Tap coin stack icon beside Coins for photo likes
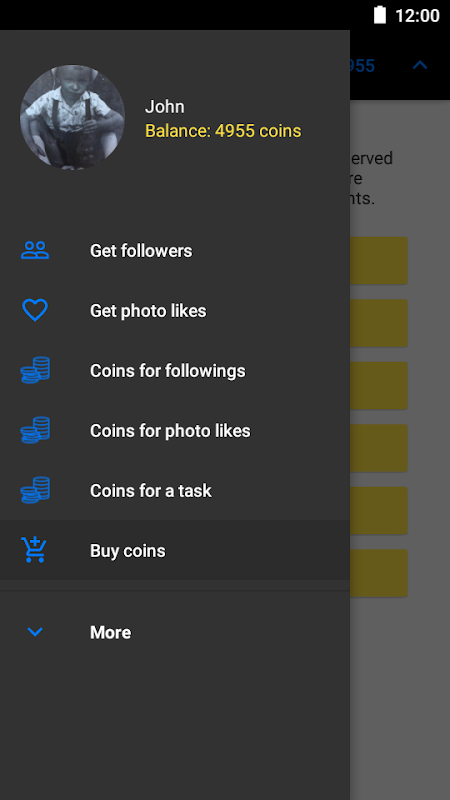 (x=35, y=430)
